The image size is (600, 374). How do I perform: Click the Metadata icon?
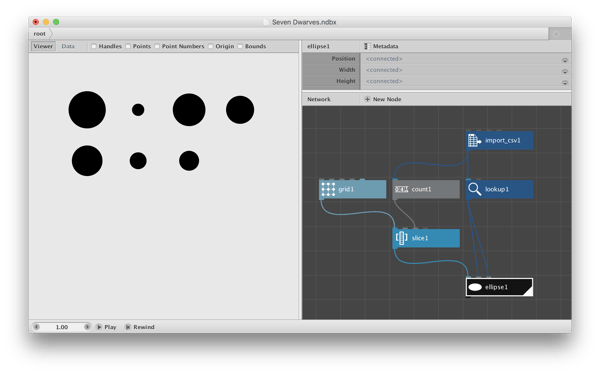(x=367, y=46)
